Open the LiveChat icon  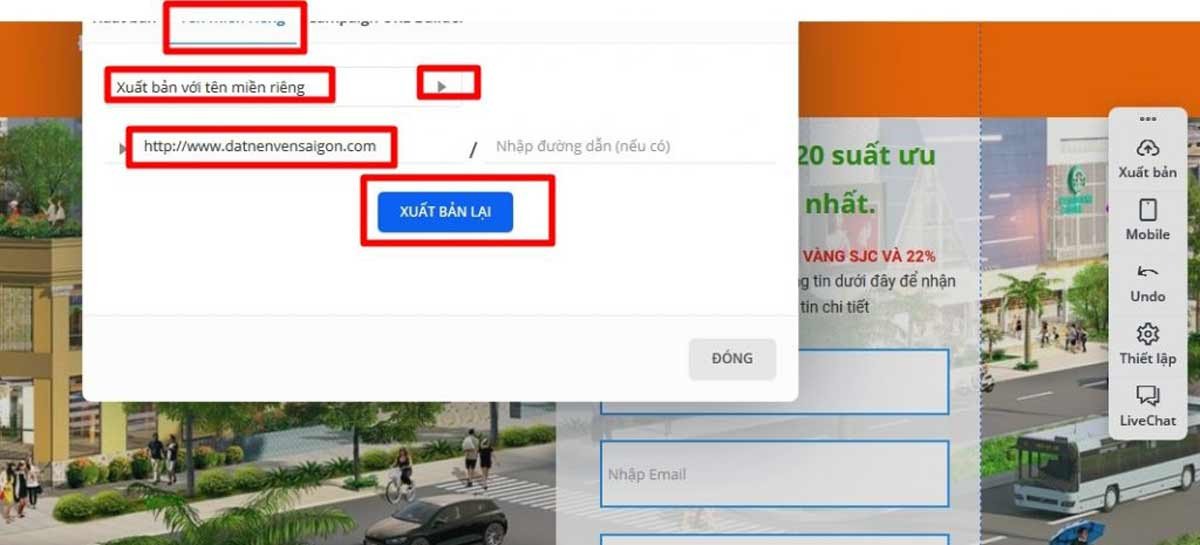pyautogui.click(x=1148, y=396)
